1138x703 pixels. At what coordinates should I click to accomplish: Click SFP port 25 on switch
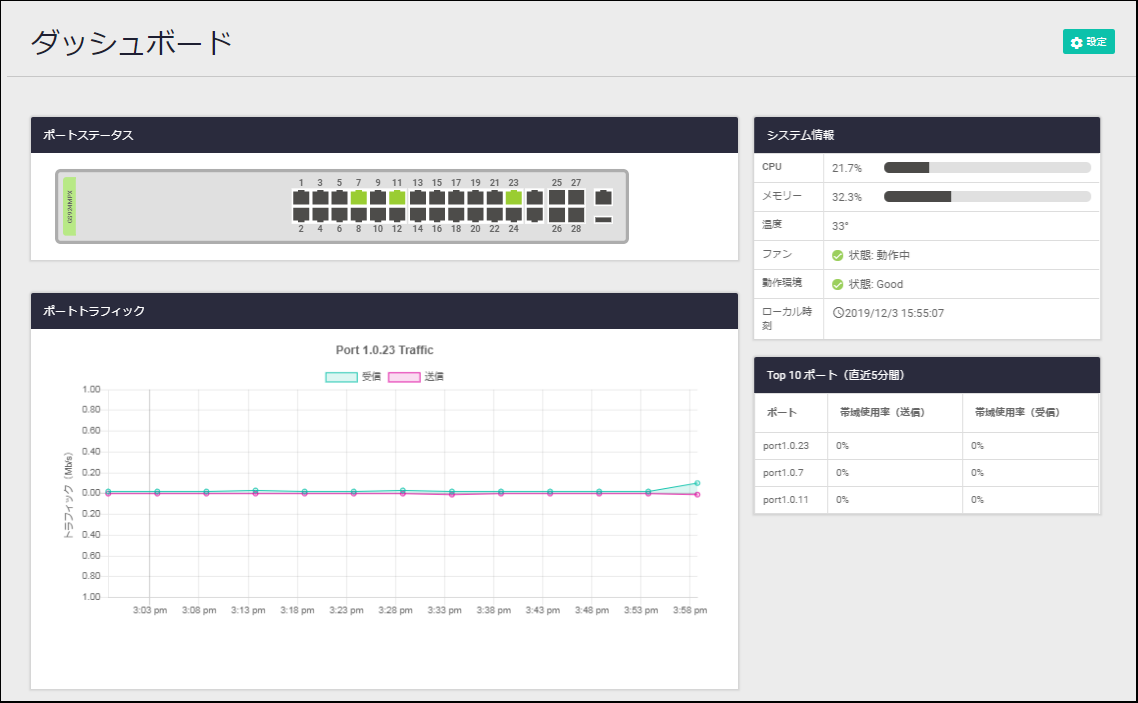[556, 198]
